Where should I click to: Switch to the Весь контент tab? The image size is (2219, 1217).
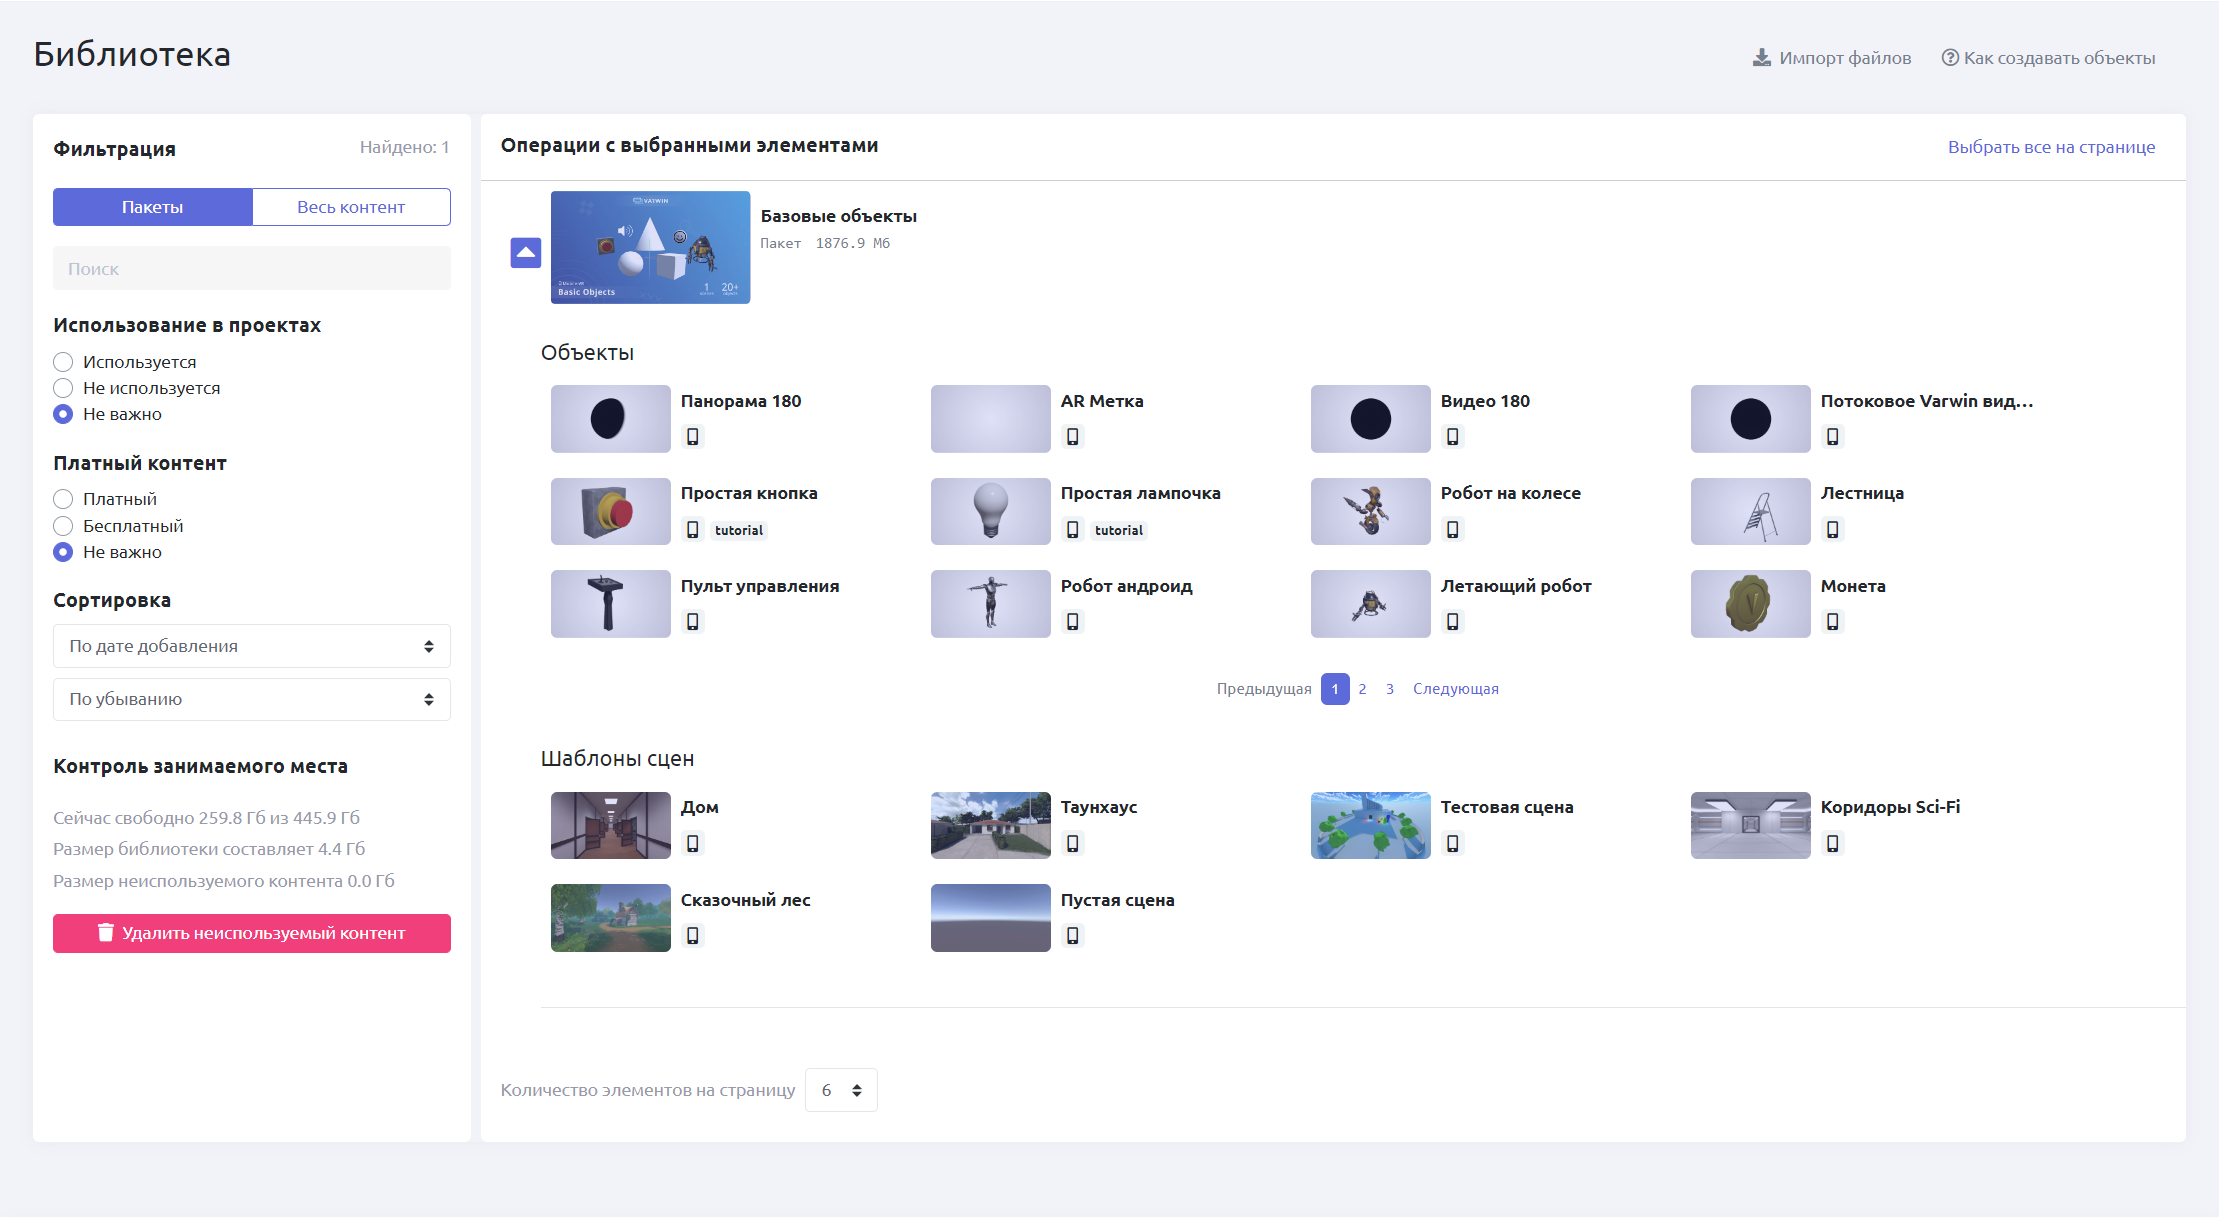coord(351,207)
